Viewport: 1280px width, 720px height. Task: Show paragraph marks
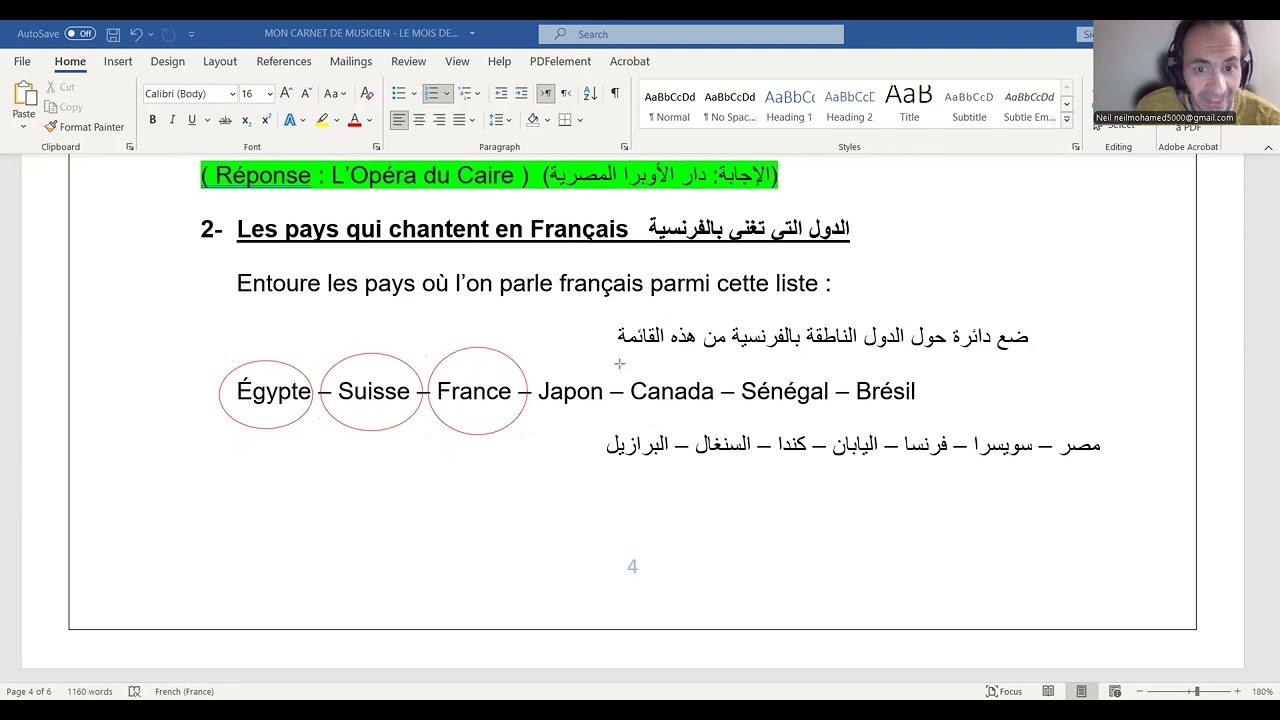[615, 93]
